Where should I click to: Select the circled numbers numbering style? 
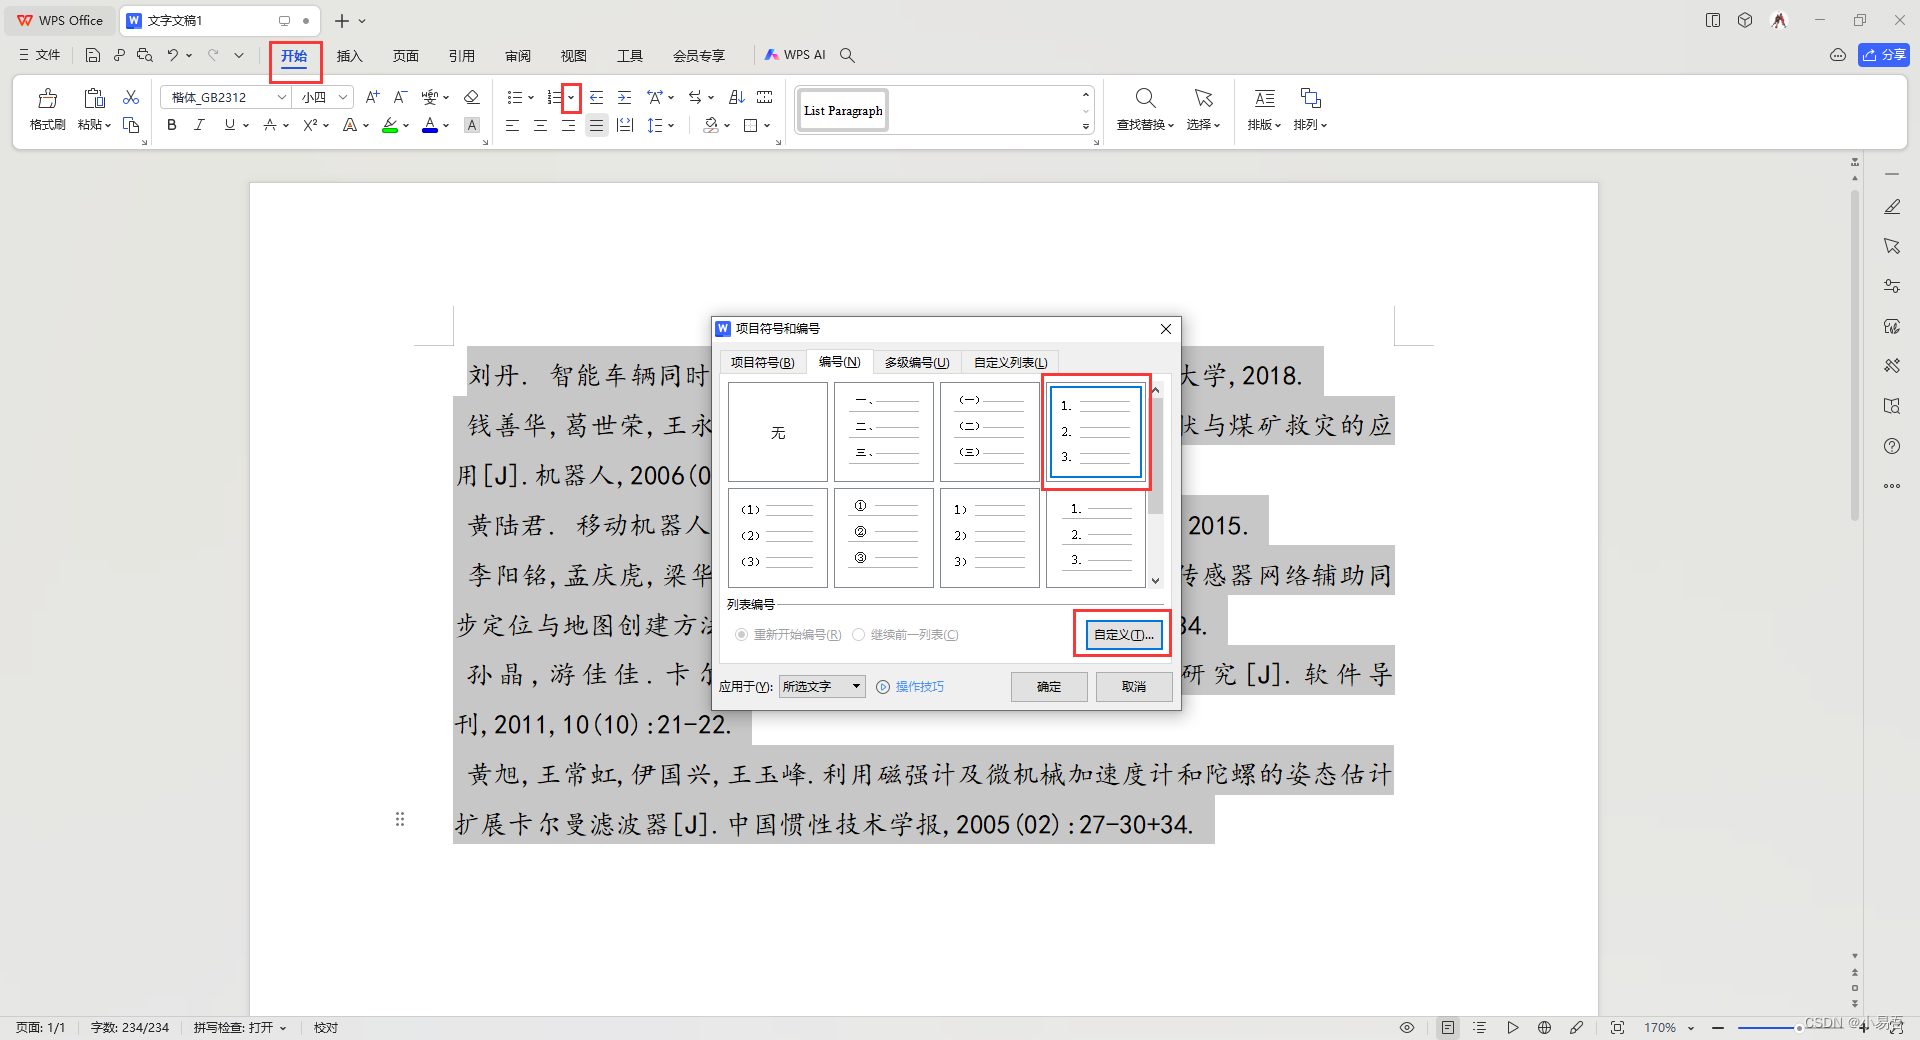884,538
